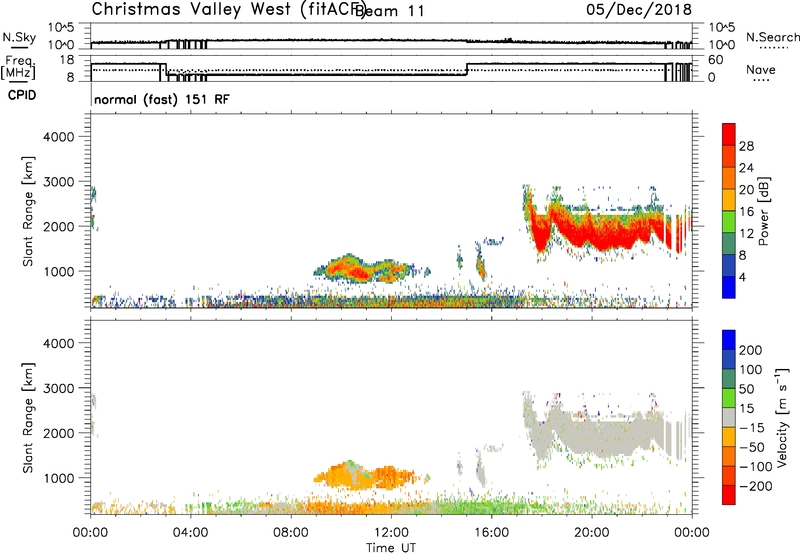800x554 pixels.
Task: Click the Power colorbar's green 12 dB segment
Action: click(x=729, y=222)
